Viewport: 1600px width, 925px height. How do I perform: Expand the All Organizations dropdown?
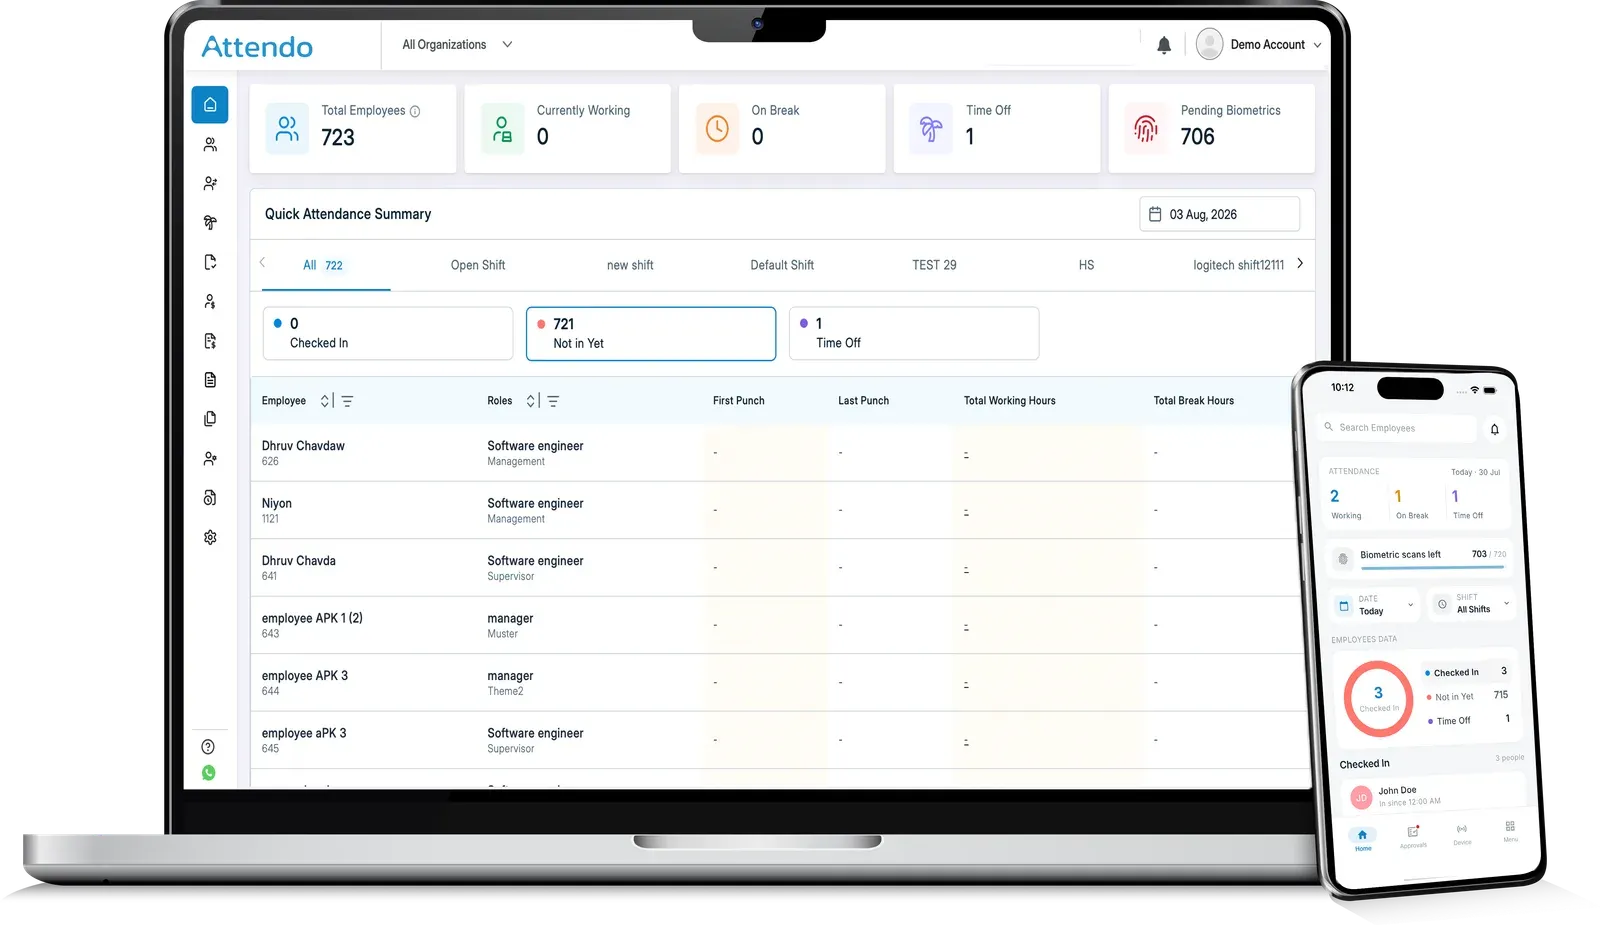[x=457, y=45]
